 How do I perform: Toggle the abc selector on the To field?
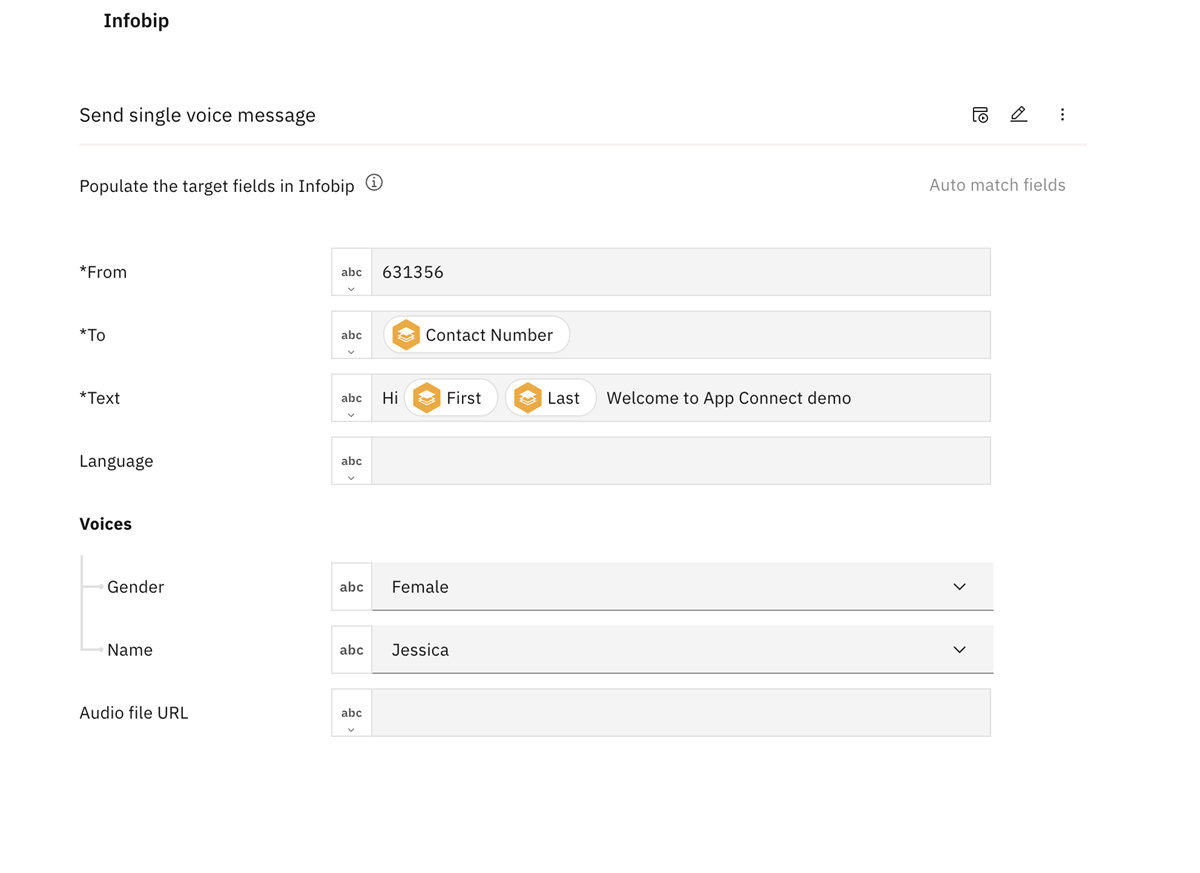pos(351,334)
